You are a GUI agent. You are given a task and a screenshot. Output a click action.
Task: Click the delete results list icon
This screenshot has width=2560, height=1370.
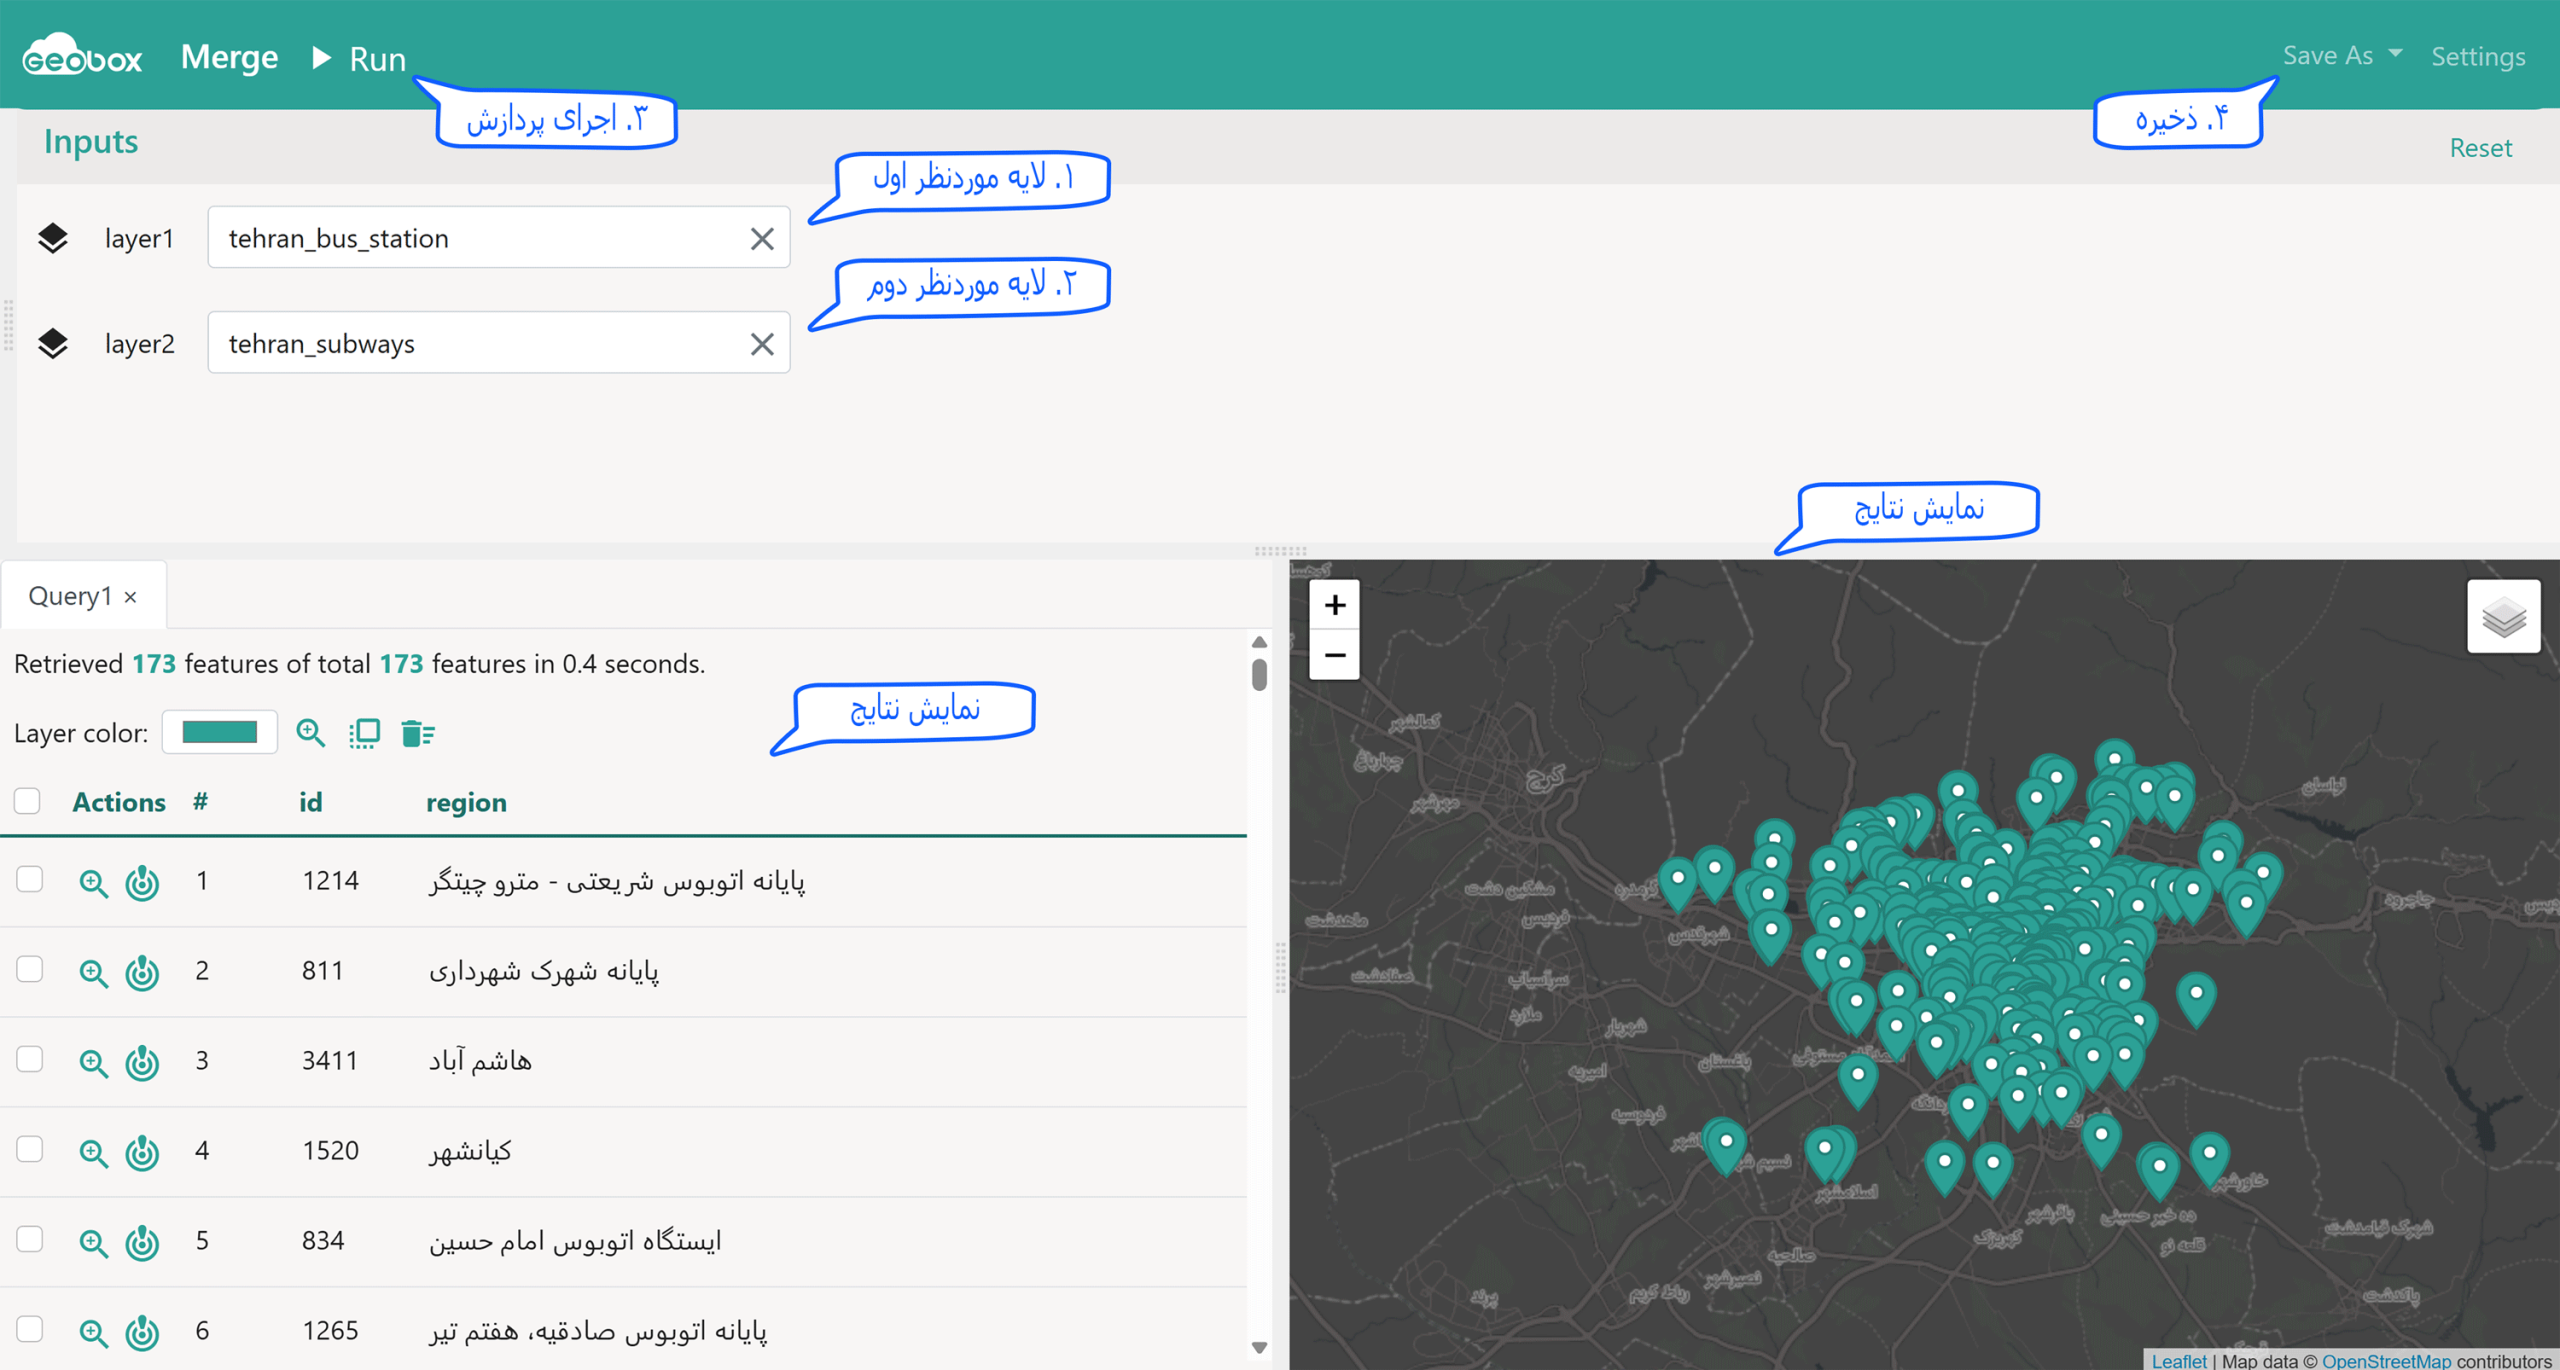(x=417, y=732)
